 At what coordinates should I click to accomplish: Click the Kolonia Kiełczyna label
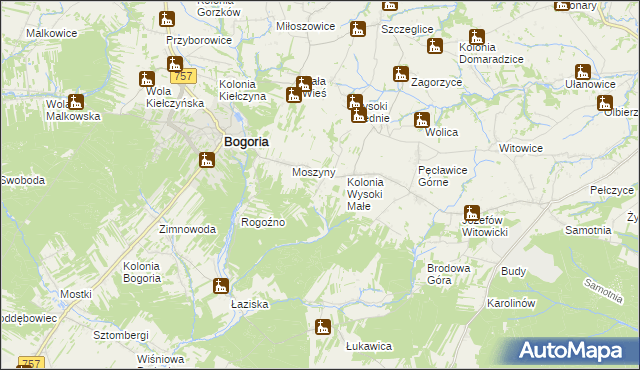pos(242,90)
